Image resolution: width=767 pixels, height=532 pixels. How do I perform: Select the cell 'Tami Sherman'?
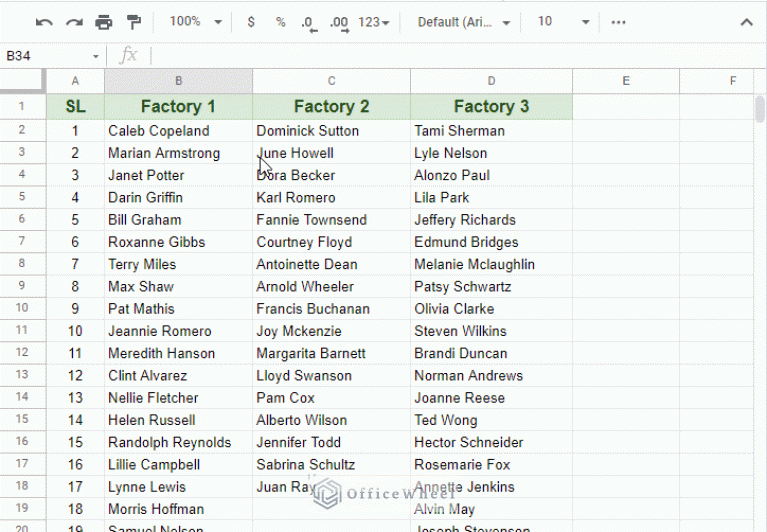[492, 131]
